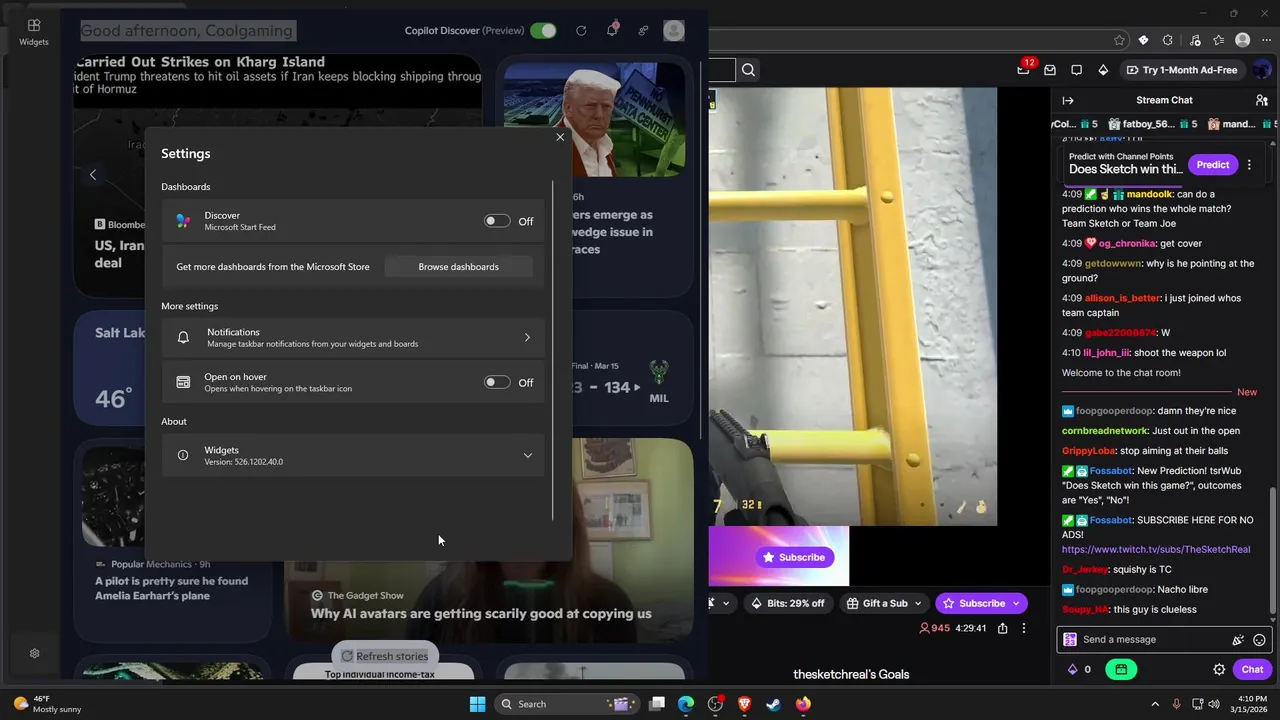Click Coolgaming greeting header text
Screen dimensions: 1280x720
click(187, 31)
